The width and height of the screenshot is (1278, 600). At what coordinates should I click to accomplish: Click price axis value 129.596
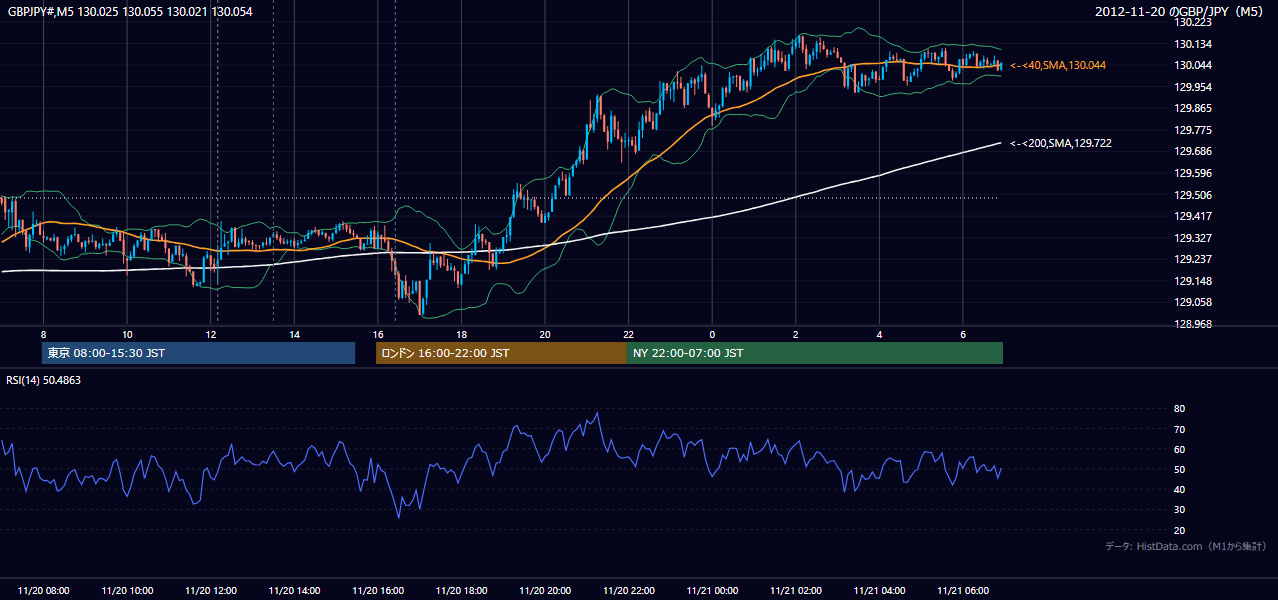[1195, 173]
